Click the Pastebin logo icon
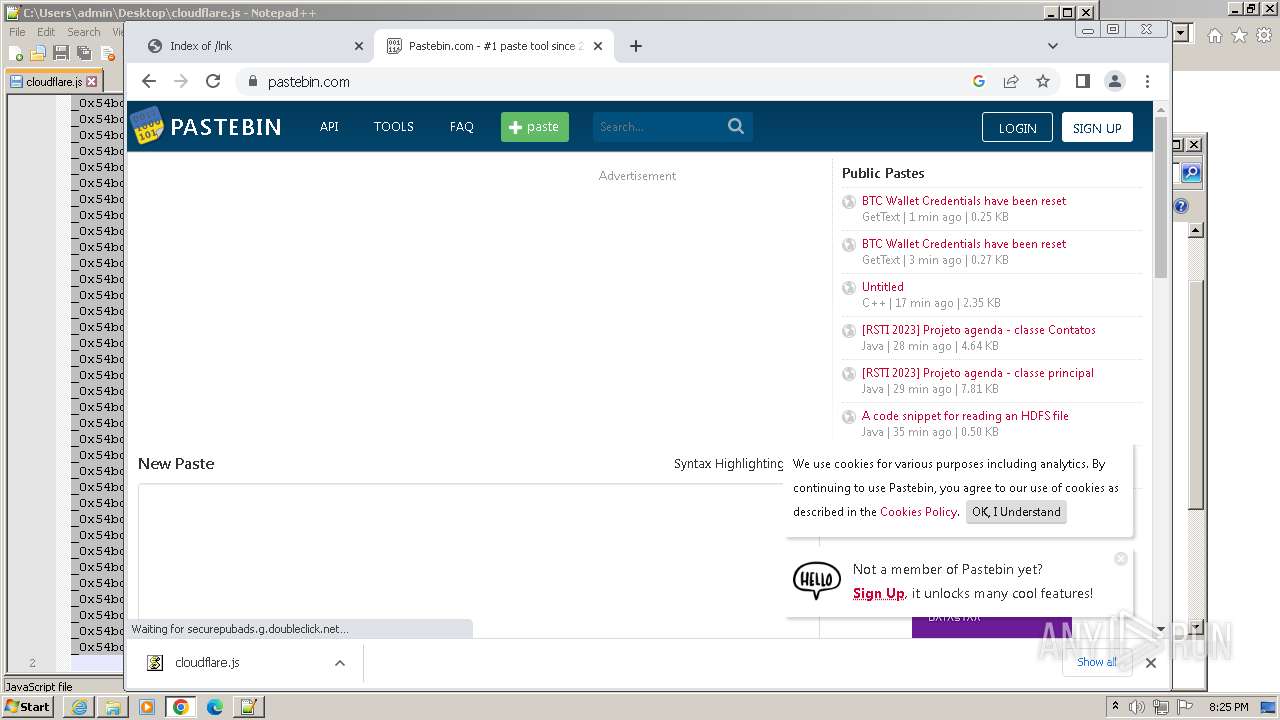Viewport: 1280px width, 720px height. (x=147, y=126)
